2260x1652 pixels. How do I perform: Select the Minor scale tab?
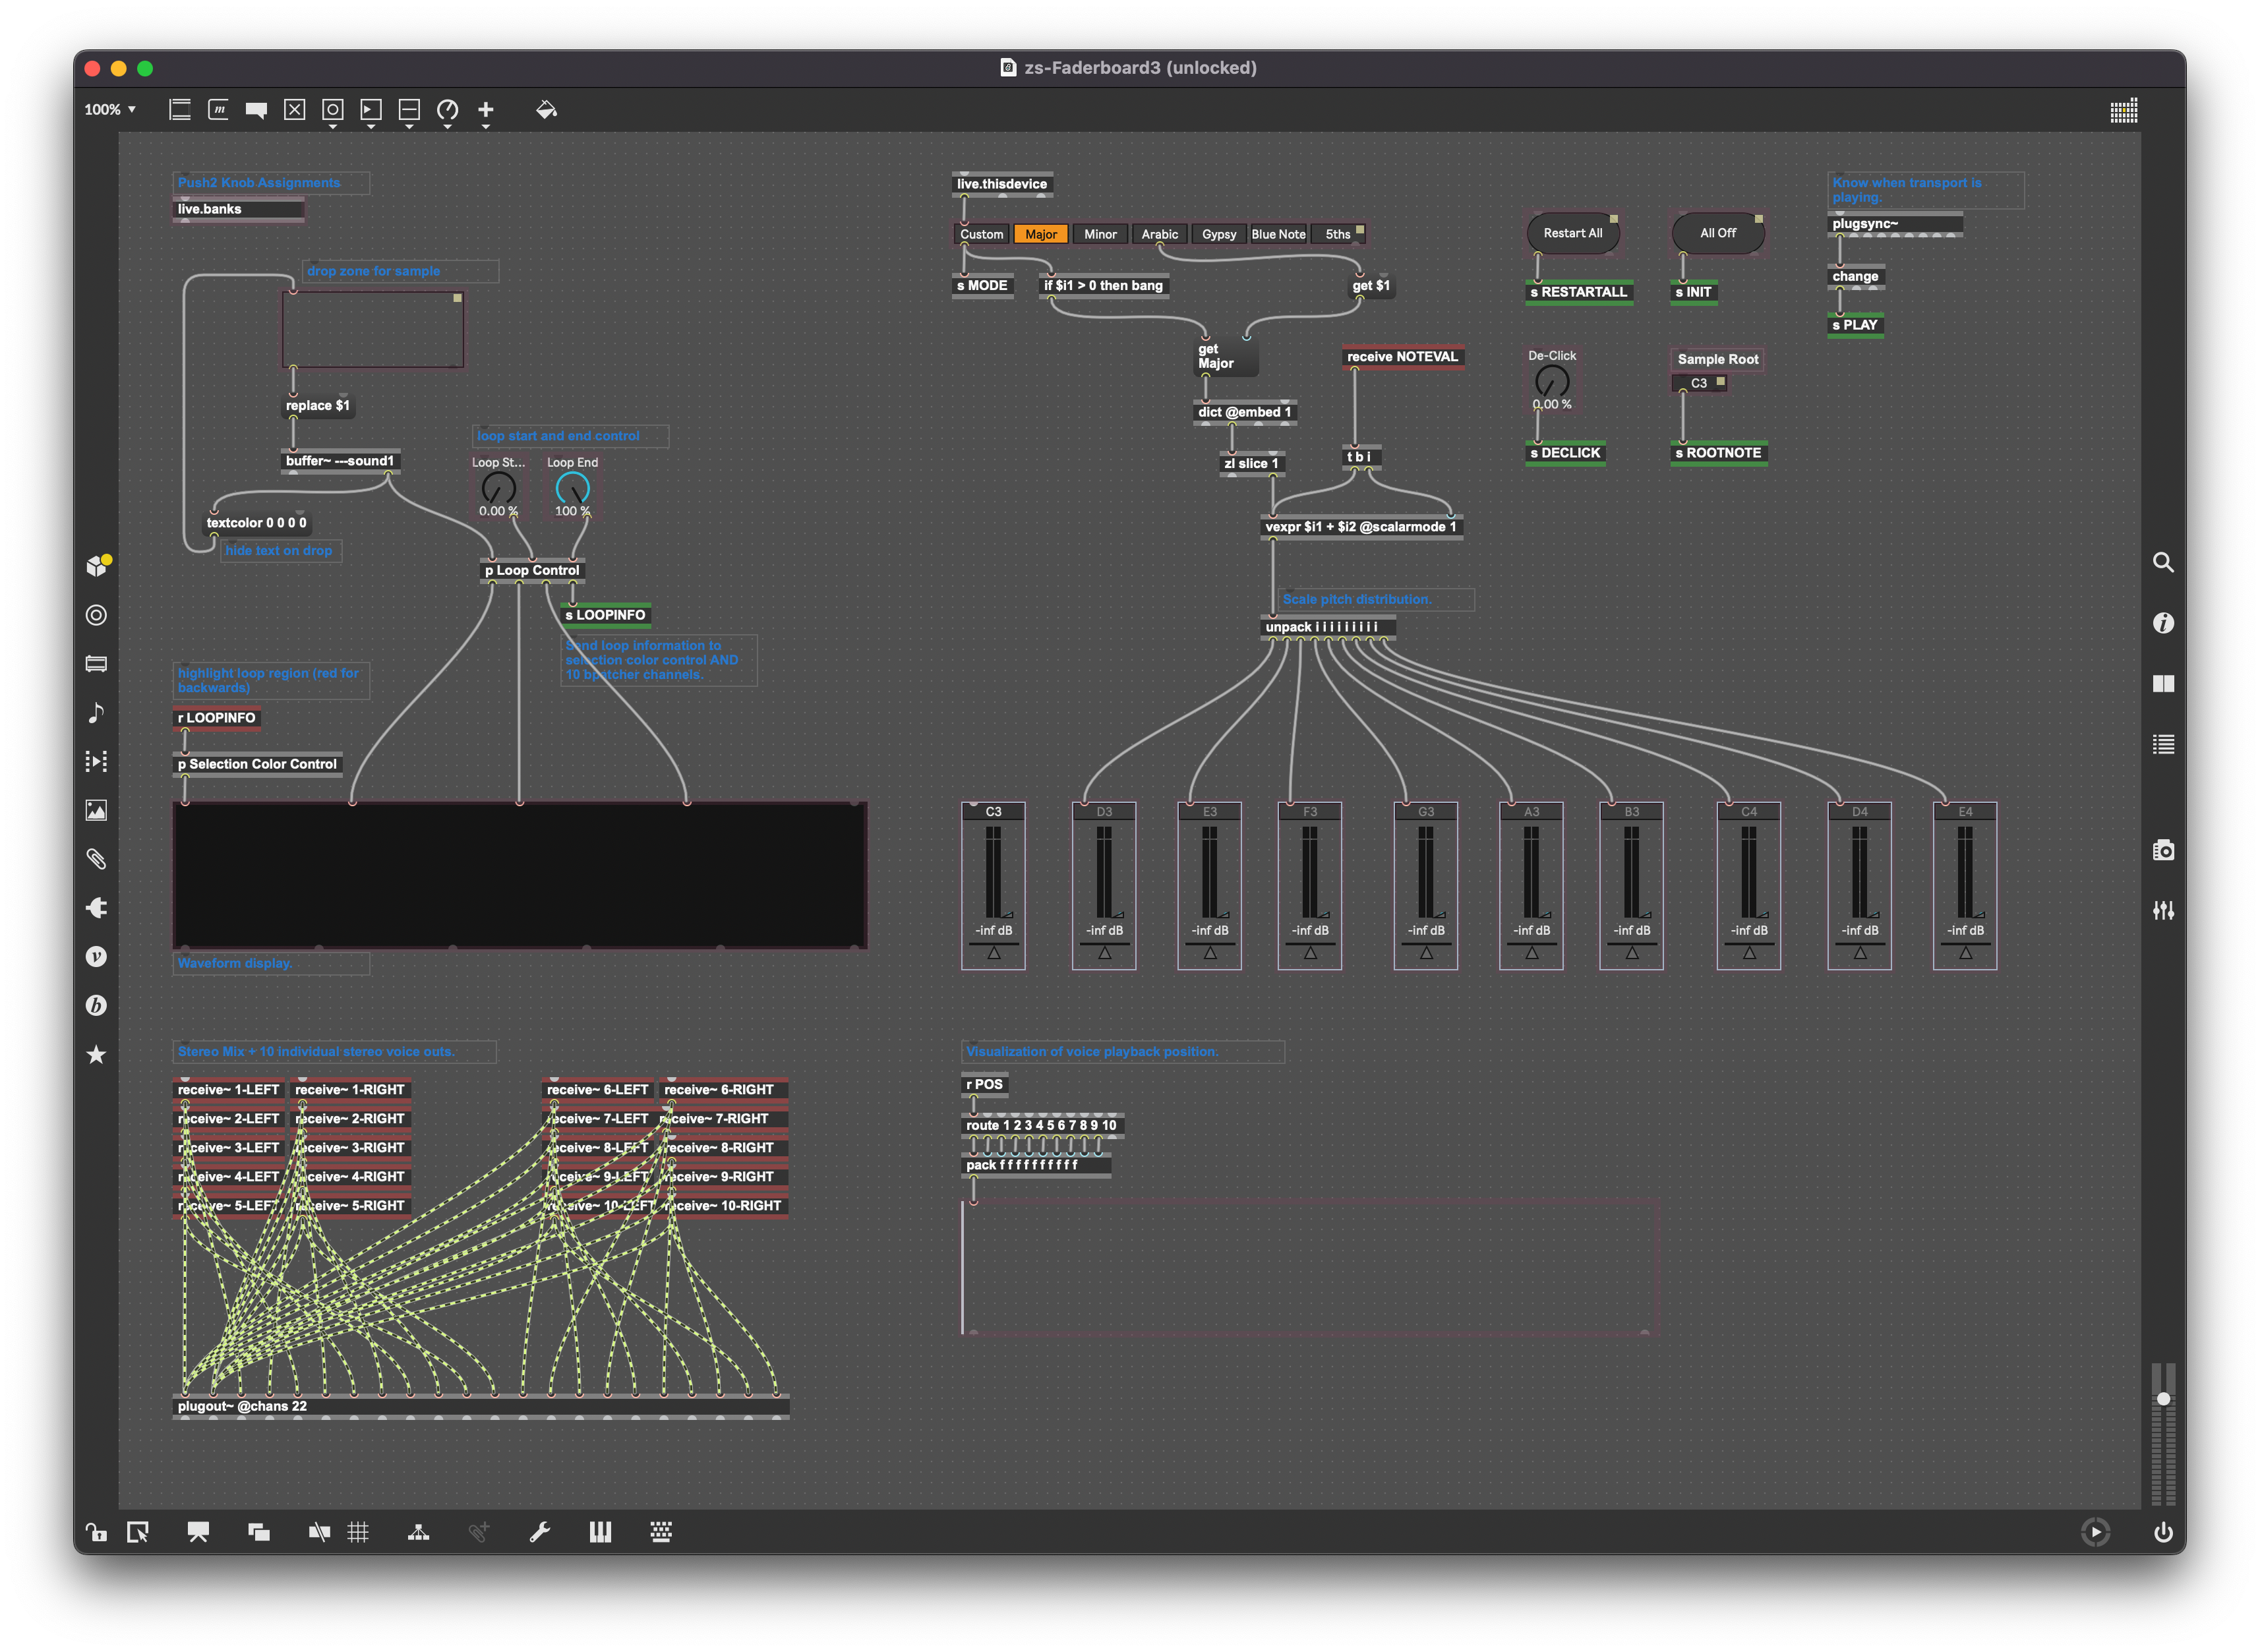pyautogui.click(x=1100, y=234)
